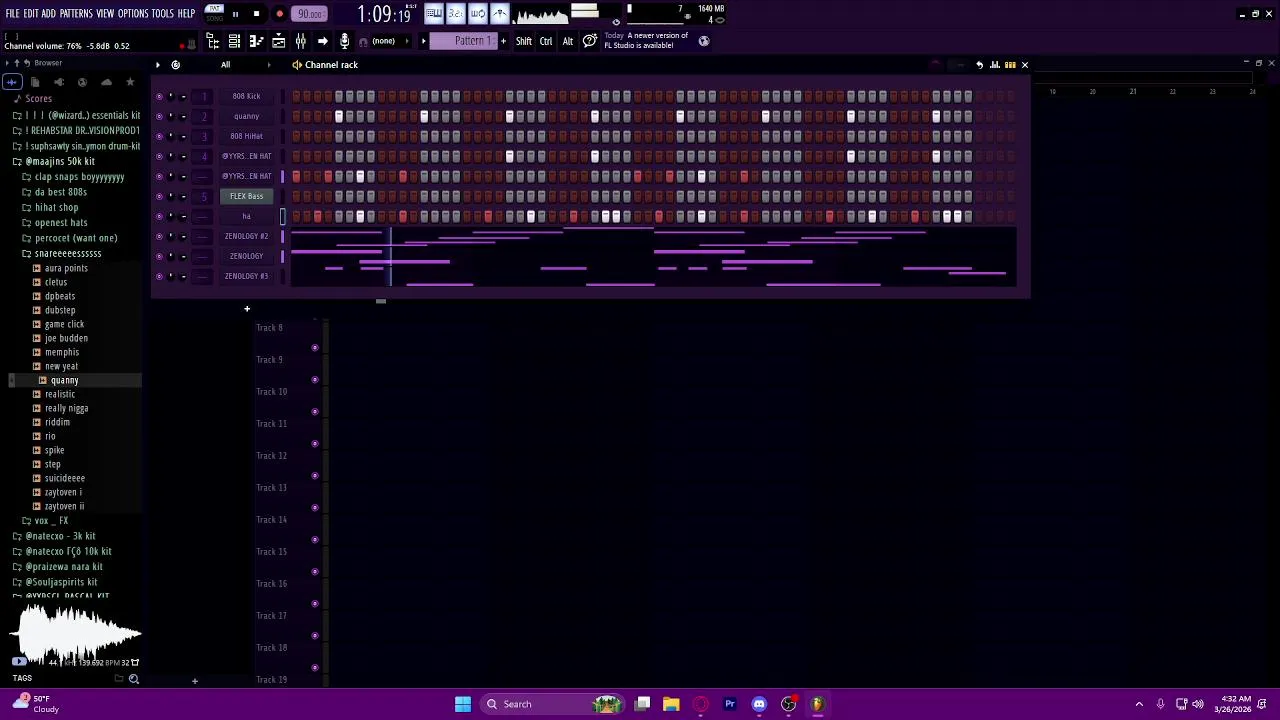Click the Task View taskbar icon
Screen dimensions: 1280x720
tap(643, 704)
